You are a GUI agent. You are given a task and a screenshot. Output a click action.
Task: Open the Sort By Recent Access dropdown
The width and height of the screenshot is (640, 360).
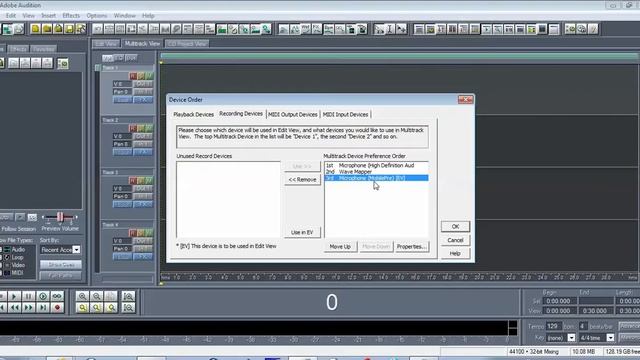76,250
